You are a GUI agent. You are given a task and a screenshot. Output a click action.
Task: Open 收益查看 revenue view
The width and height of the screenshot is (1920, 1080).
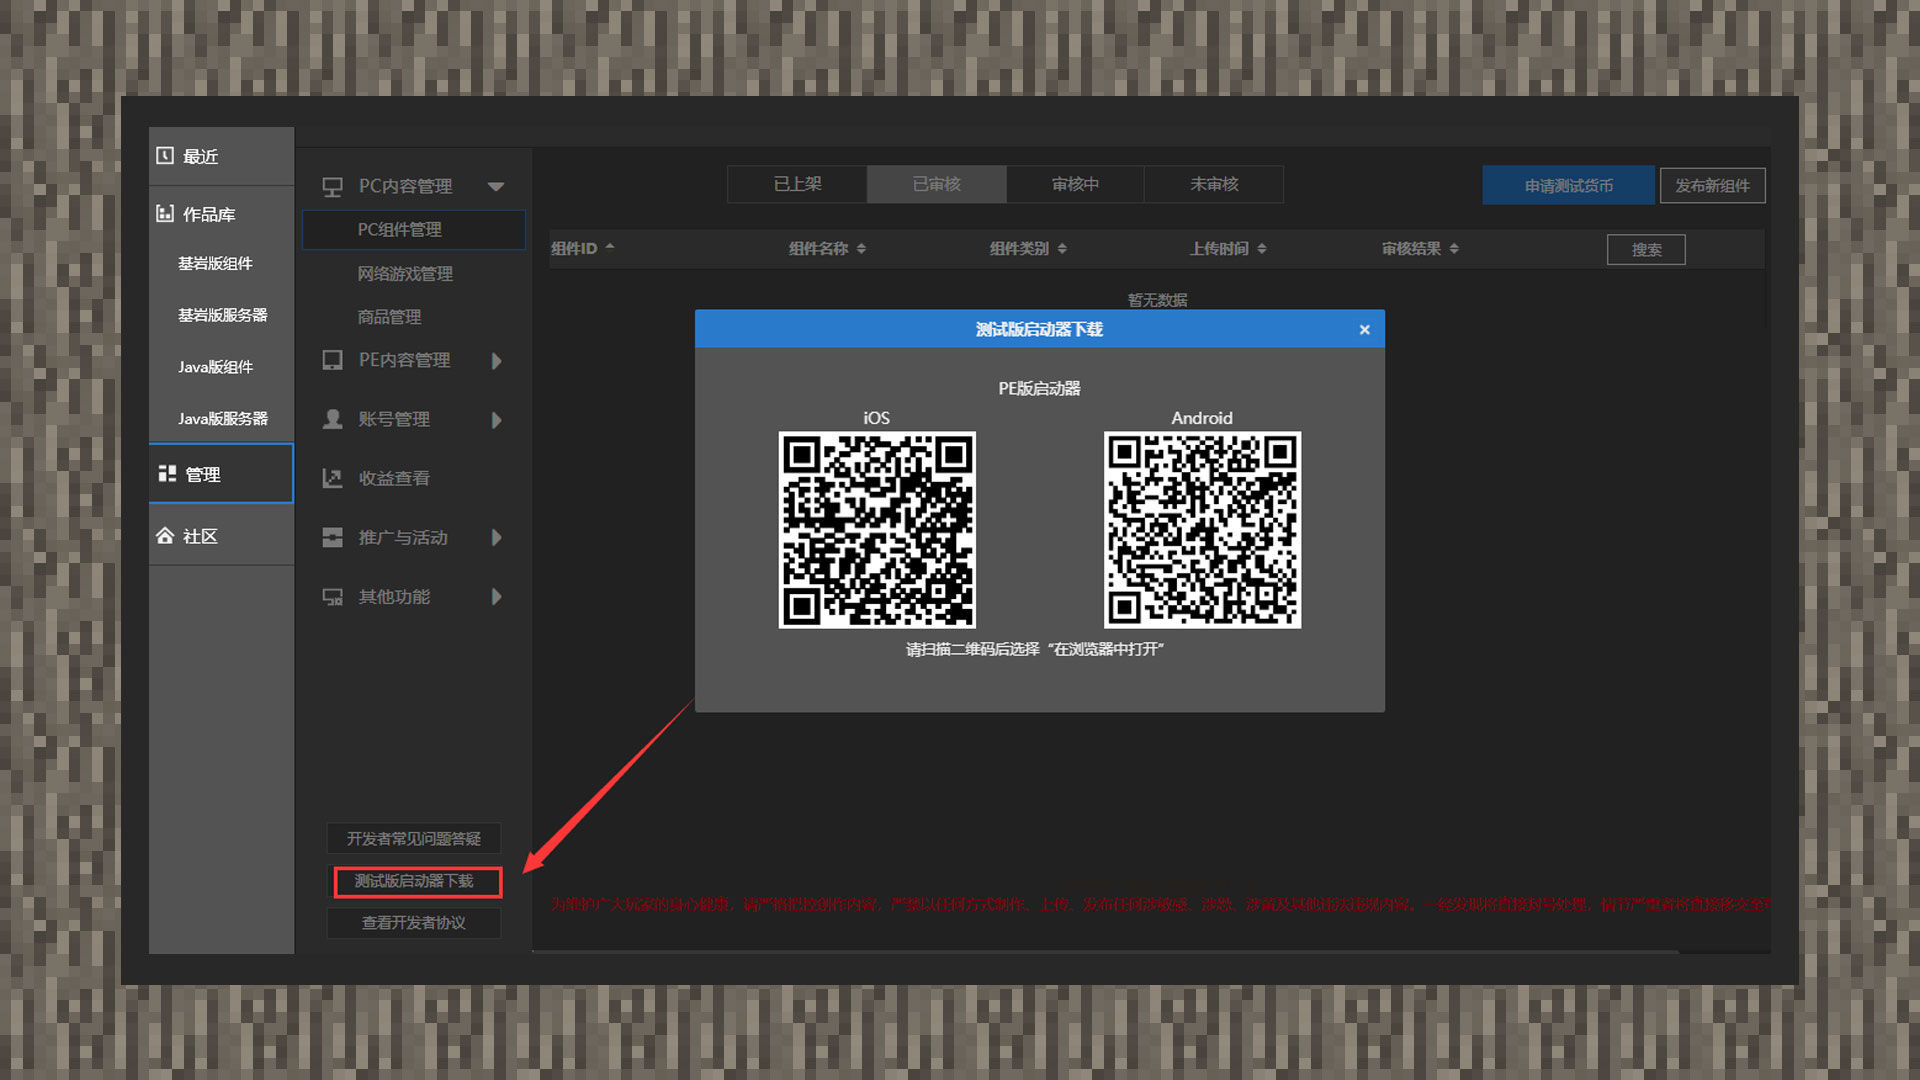[394, 478]
